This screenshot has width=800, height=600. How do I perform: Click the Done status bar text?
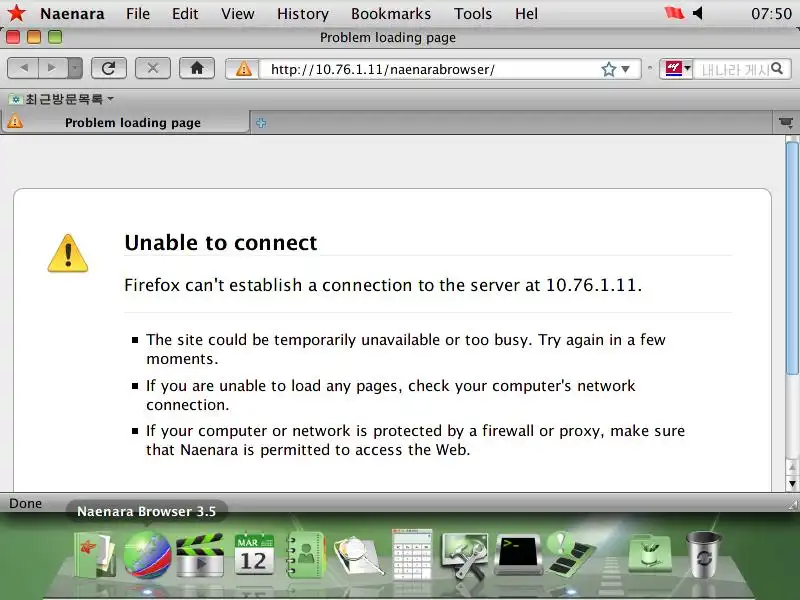click(26, 504)
